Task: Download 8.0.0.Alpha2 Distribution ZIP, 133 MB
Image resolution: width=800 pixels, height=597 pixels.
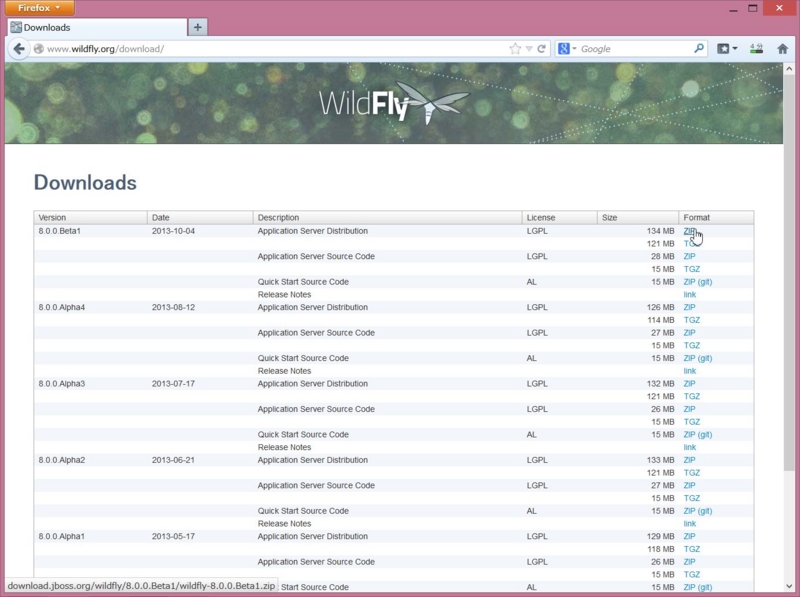Action: pyautogui.click(x=689, y=460)
